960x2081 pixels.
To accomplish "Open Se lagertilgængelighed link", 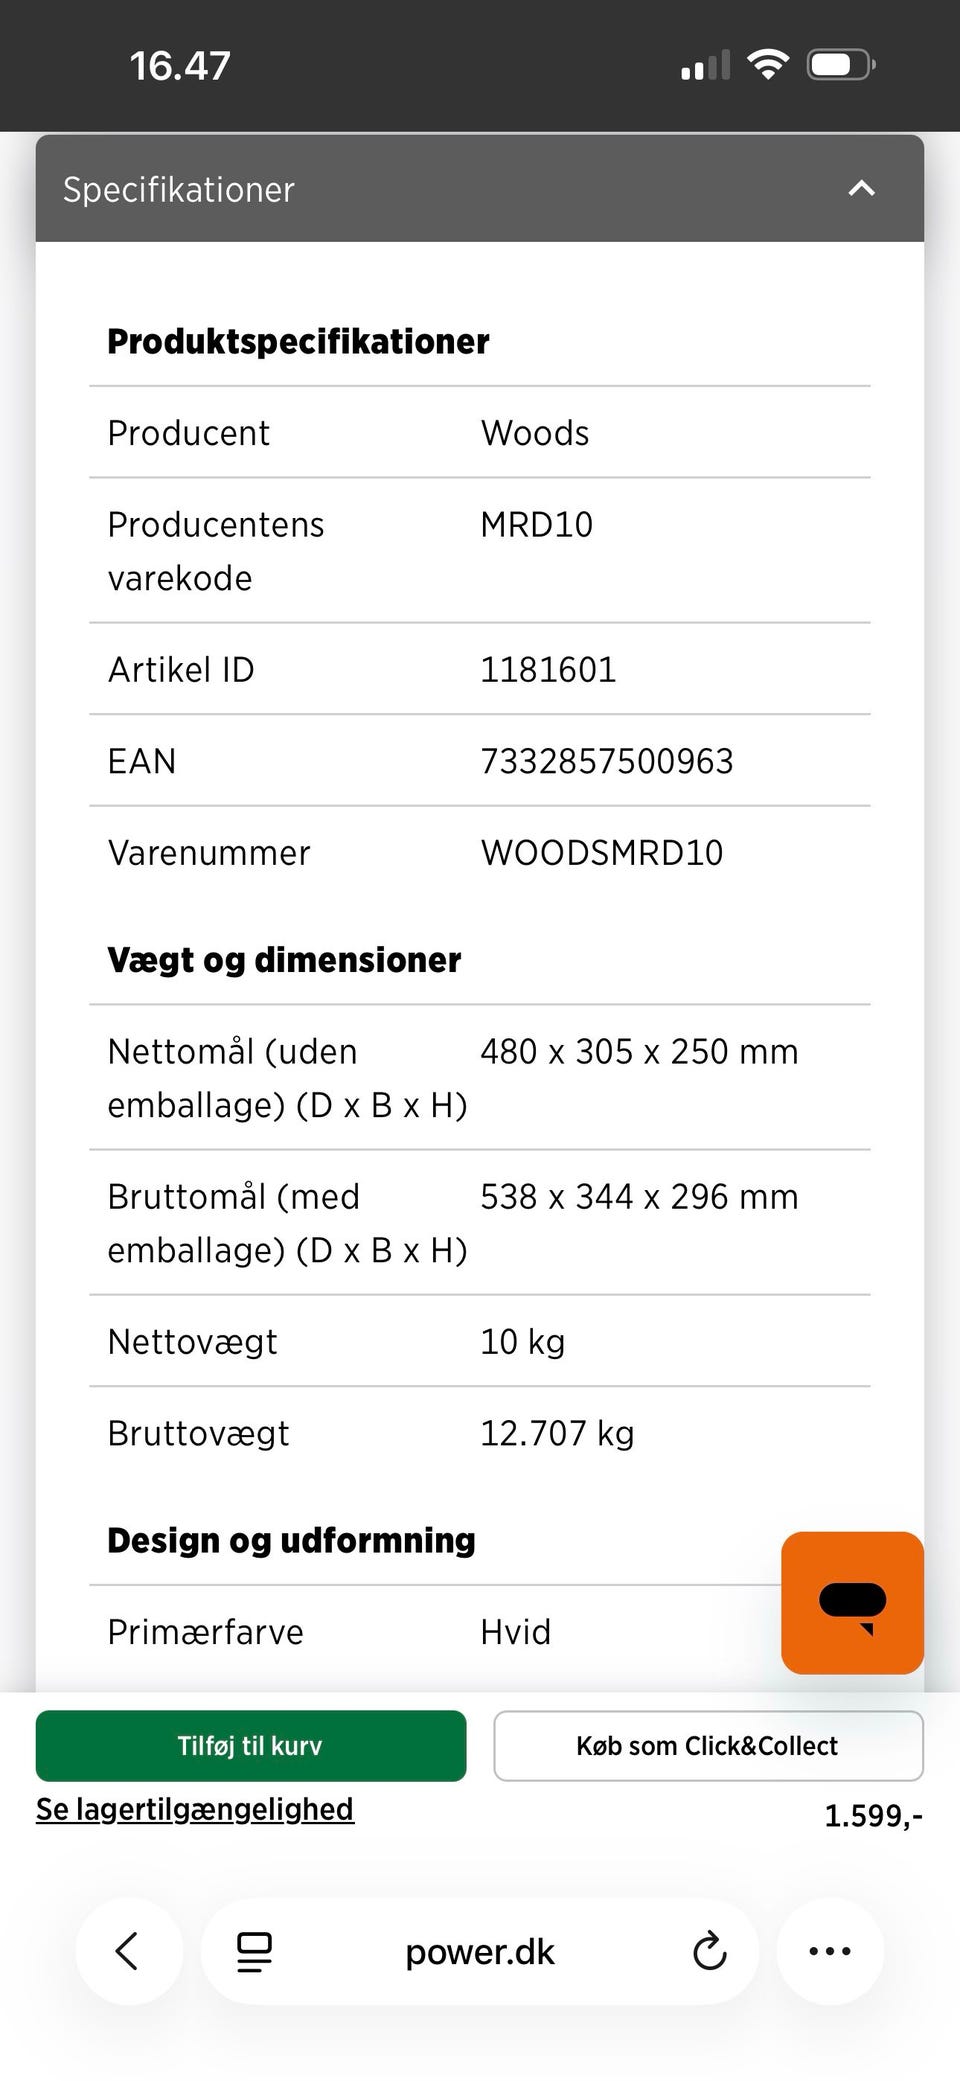I will pos(195,1809).
